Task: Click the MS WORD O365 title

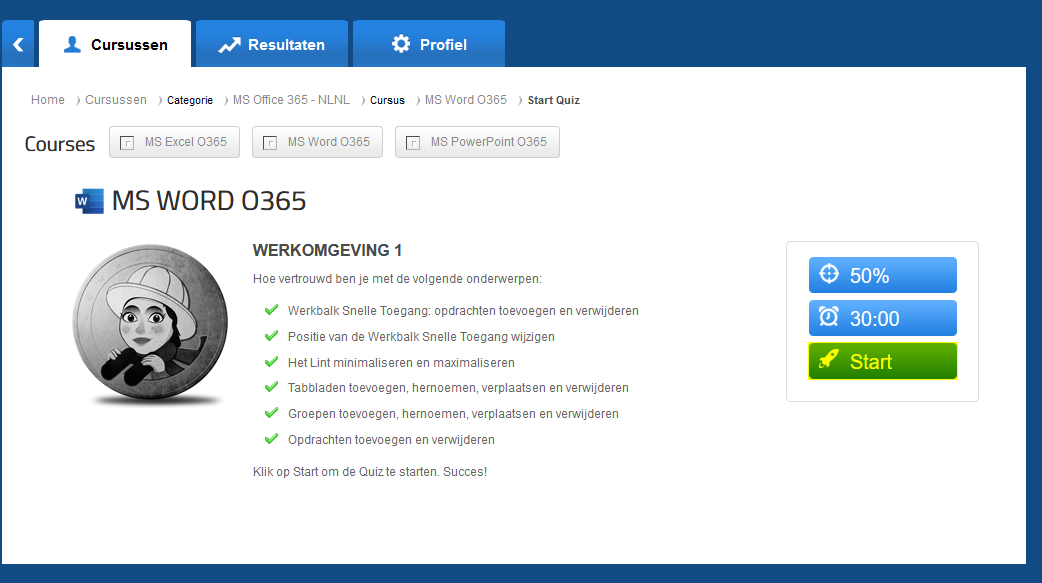Action: tap(209, 201)
